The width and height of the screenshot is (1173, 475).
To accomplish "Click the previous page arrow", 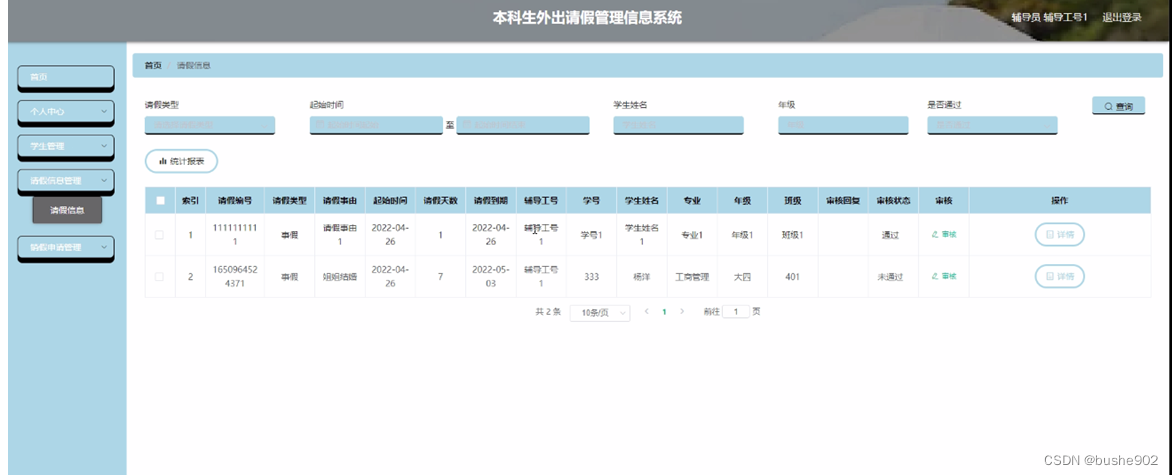I will click(646, 312).
